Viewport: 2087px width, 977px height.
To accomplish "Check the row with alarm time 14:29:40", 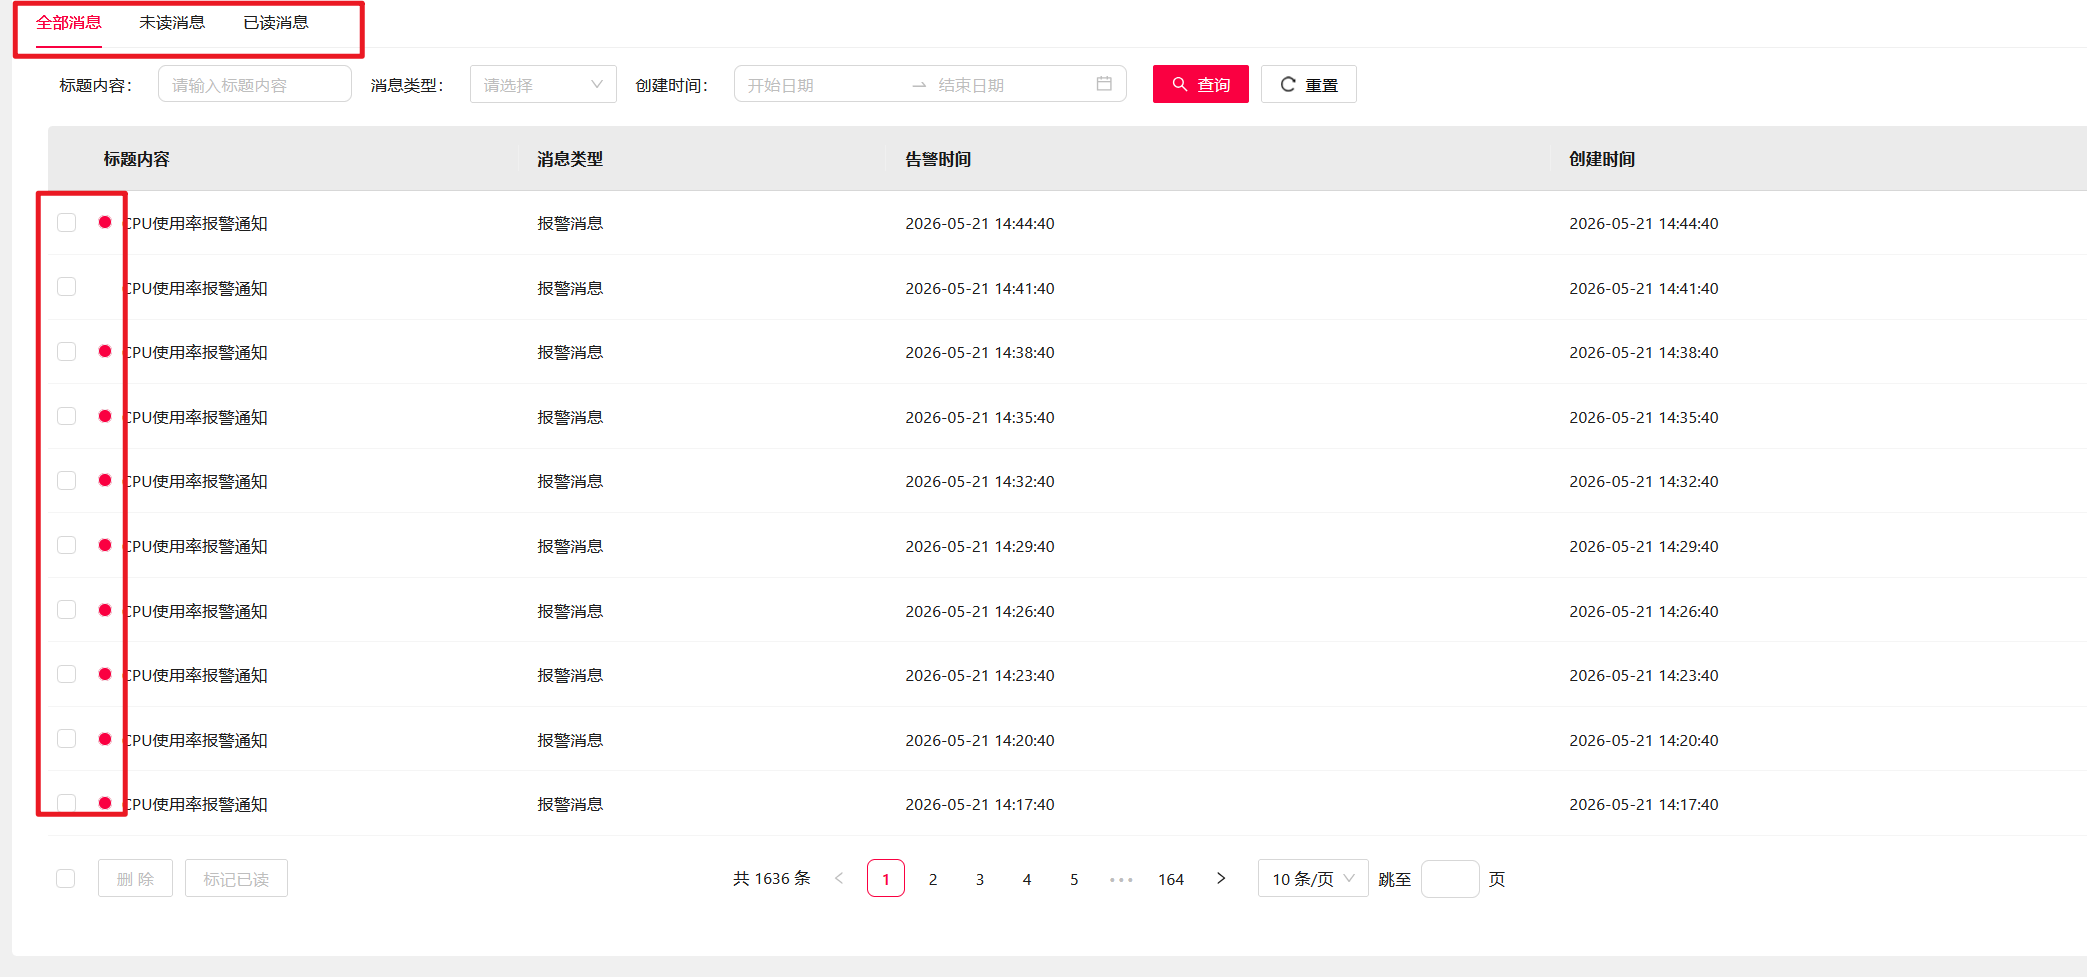I will (67, 545).
